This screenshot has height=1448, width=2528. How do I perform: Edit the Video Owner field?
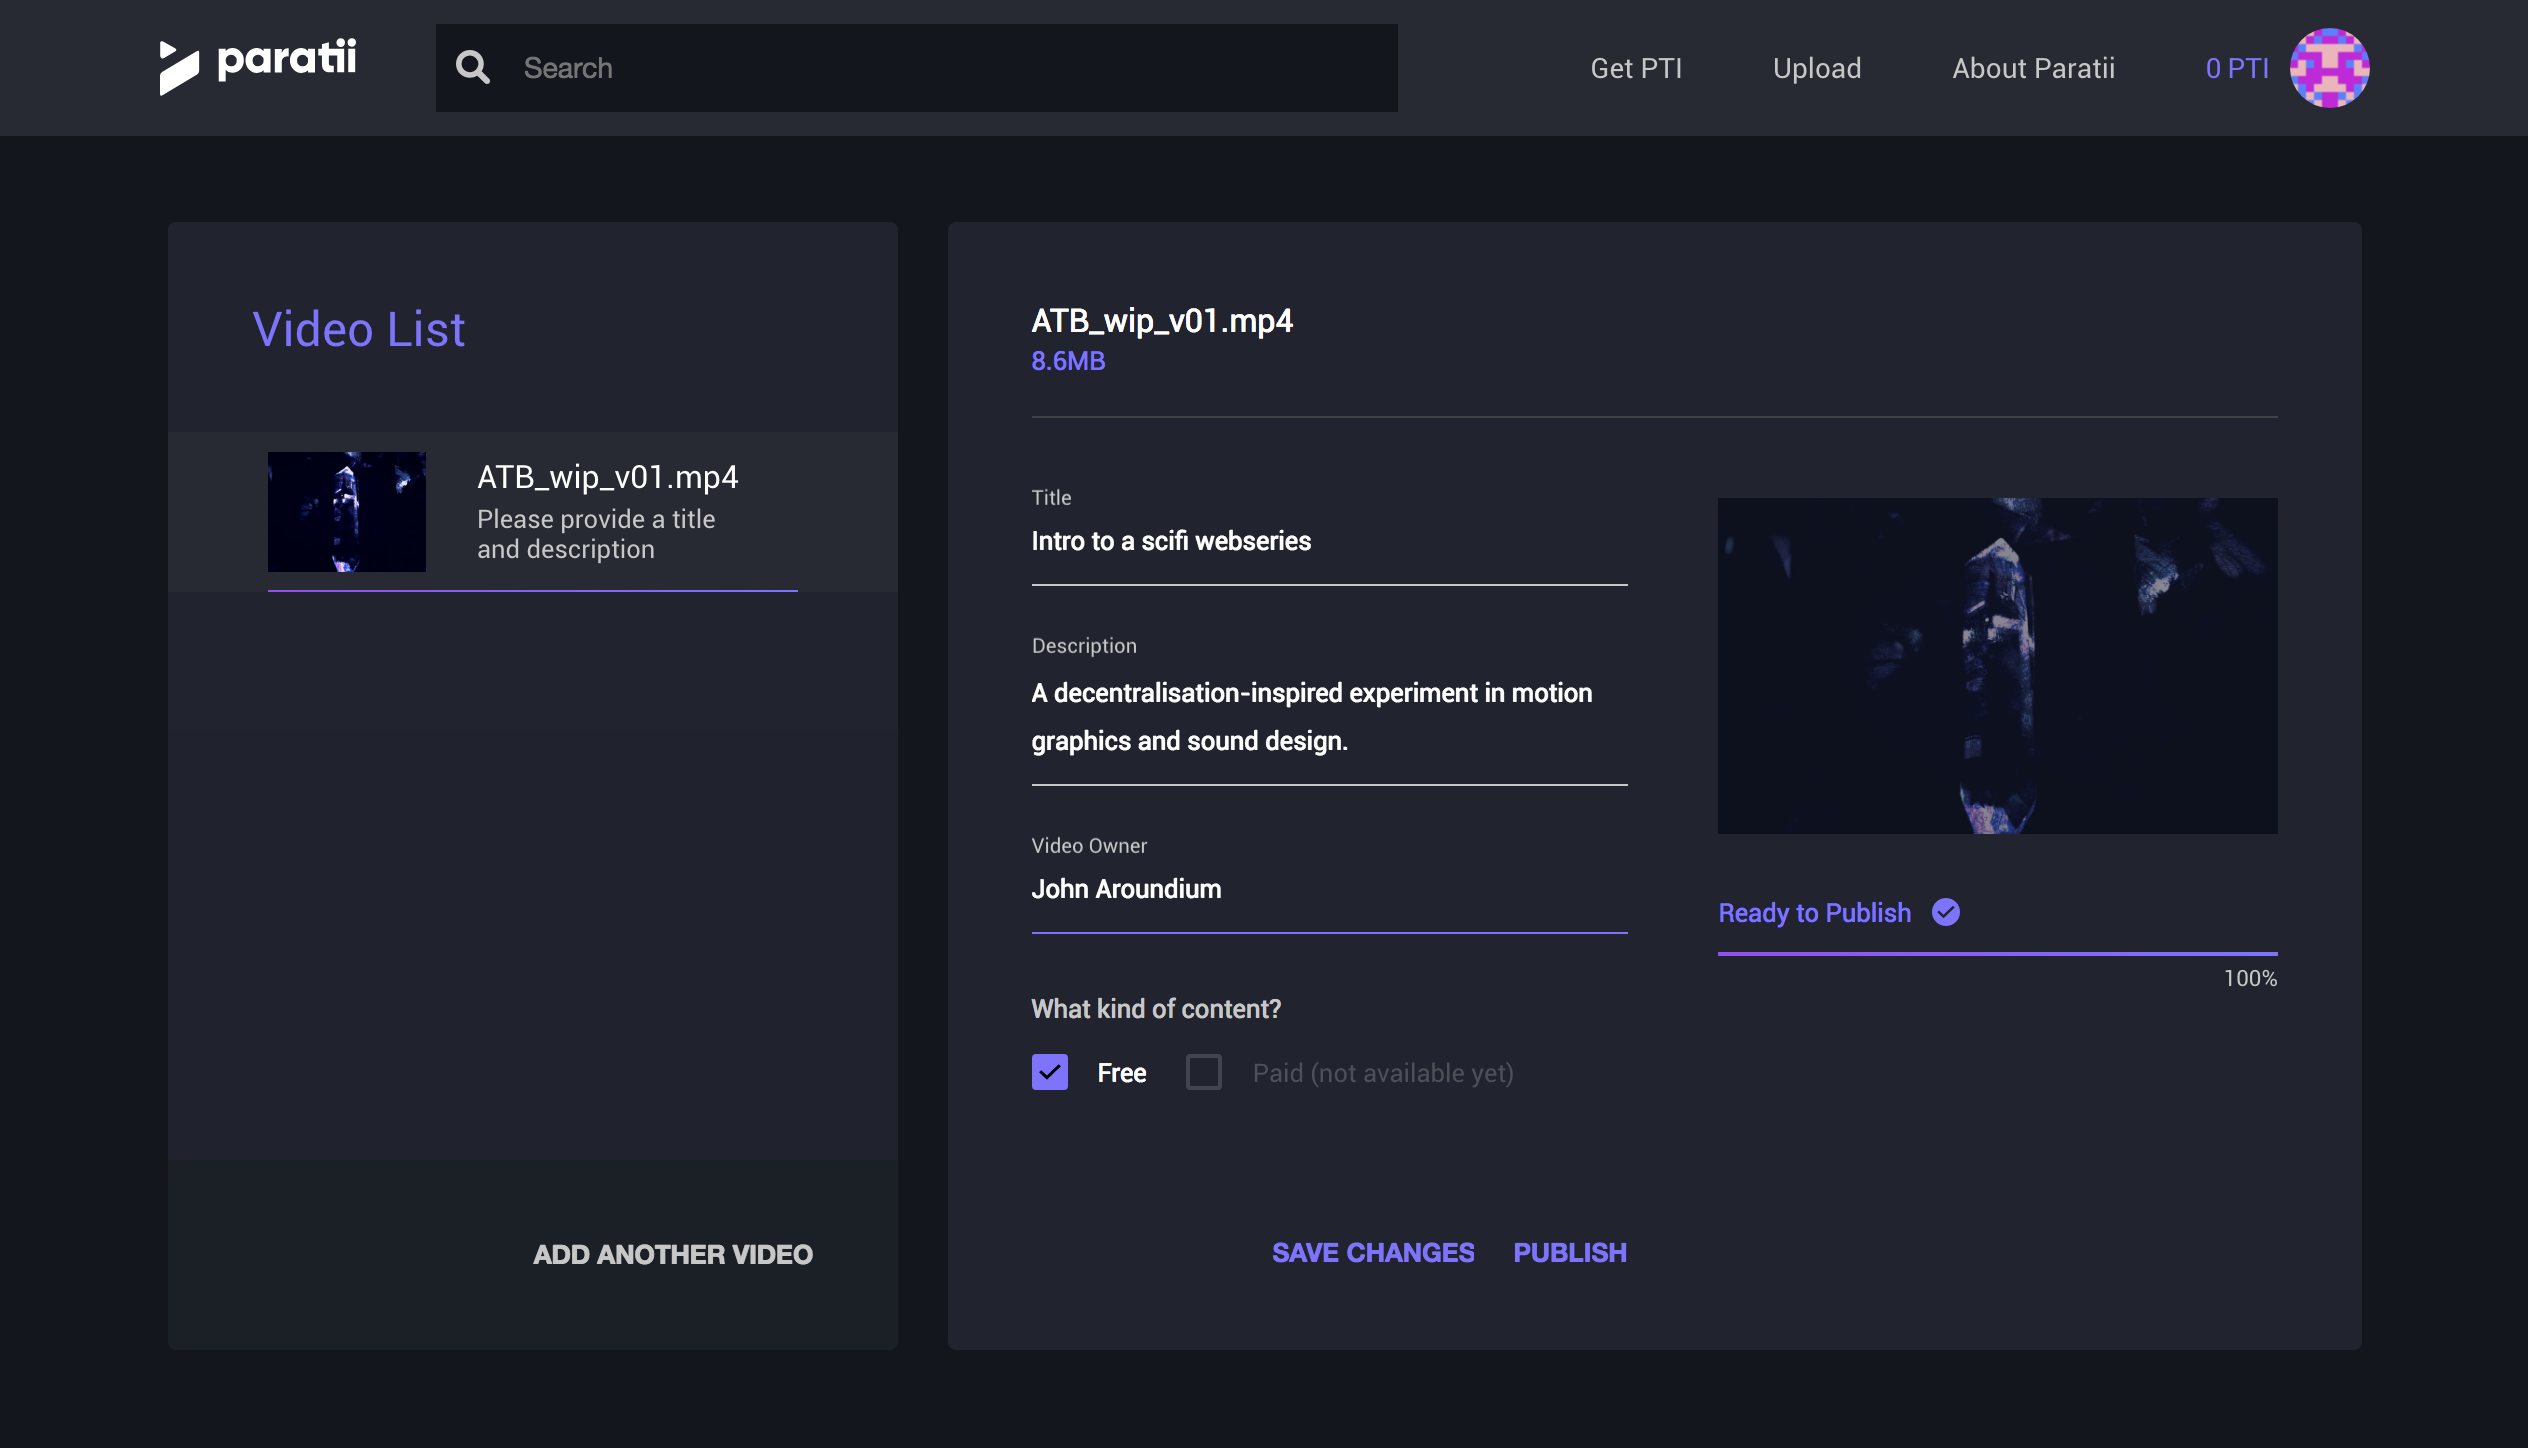coord(1328,889)
